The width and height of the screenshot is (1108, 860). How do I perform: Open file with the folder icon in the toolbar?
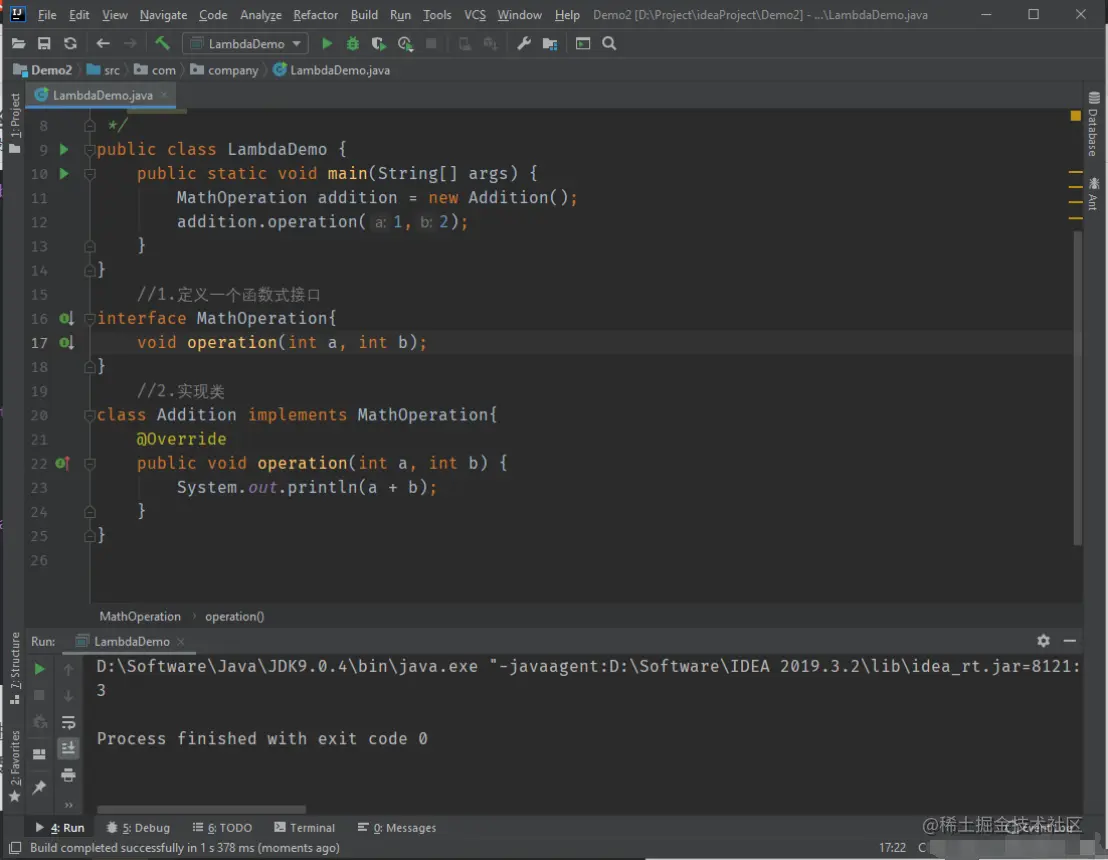(18, 44)
